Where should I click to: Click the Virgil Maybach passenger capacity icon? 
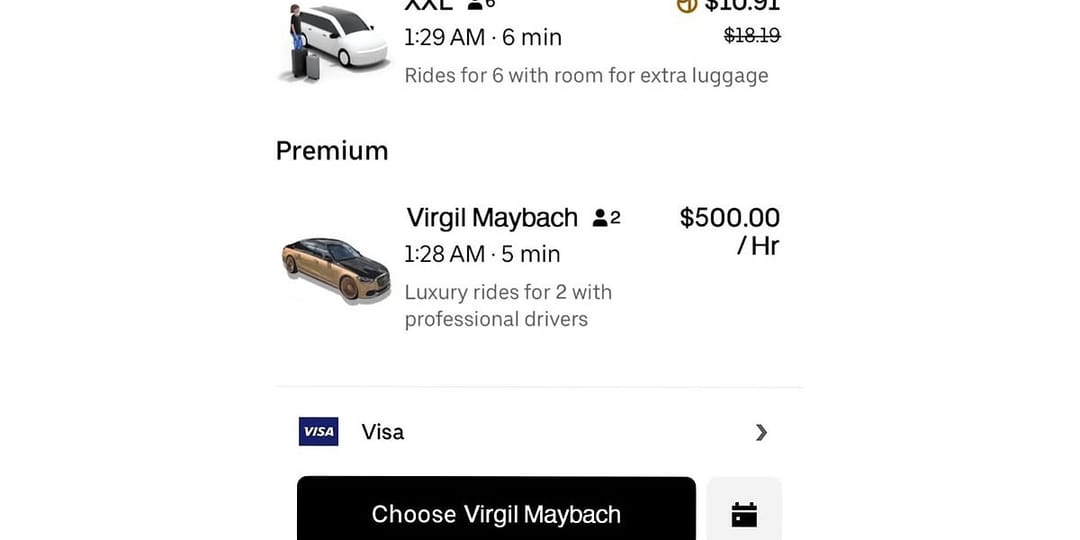(x=606, y=217)
